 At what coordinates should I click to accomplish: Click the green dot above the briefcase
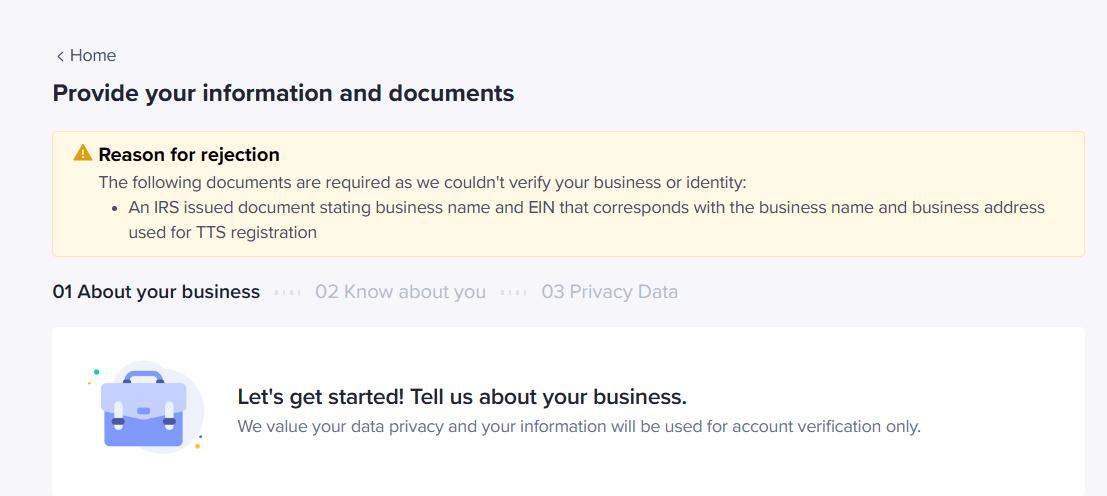[96, 372]
